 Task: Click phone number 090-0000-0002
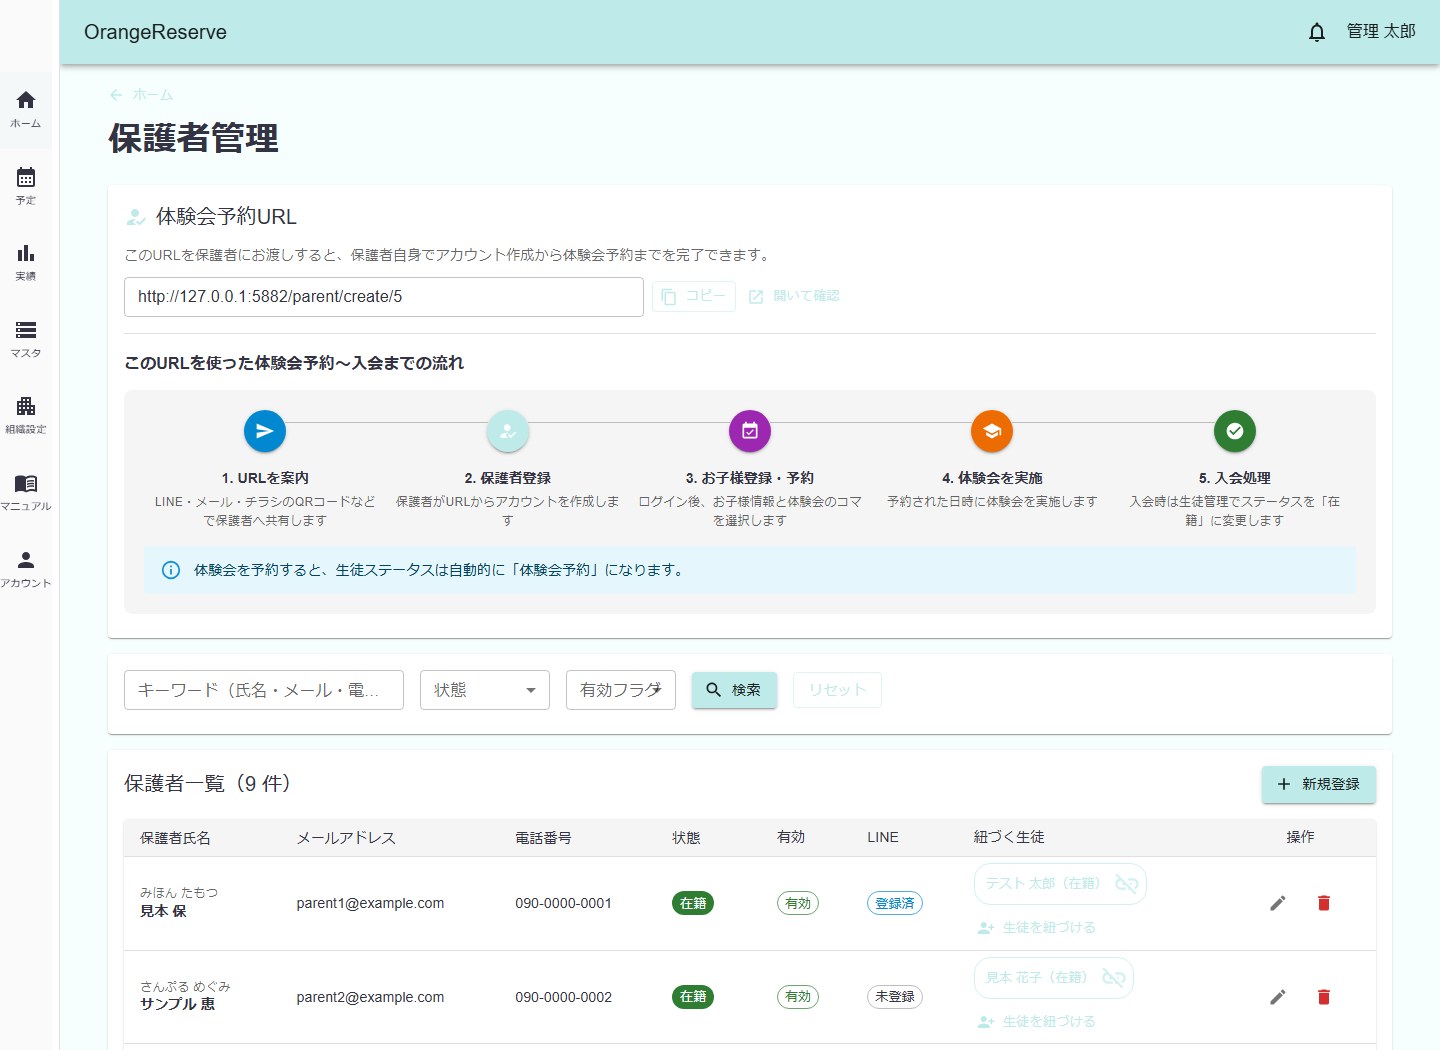tap(563, 997)
